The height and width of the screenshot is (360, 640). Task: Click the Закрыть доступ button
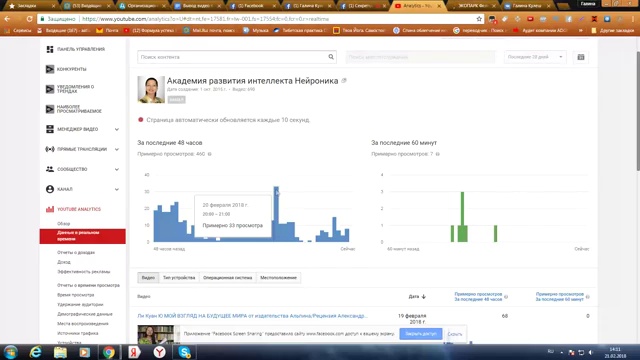coord(421,334)
